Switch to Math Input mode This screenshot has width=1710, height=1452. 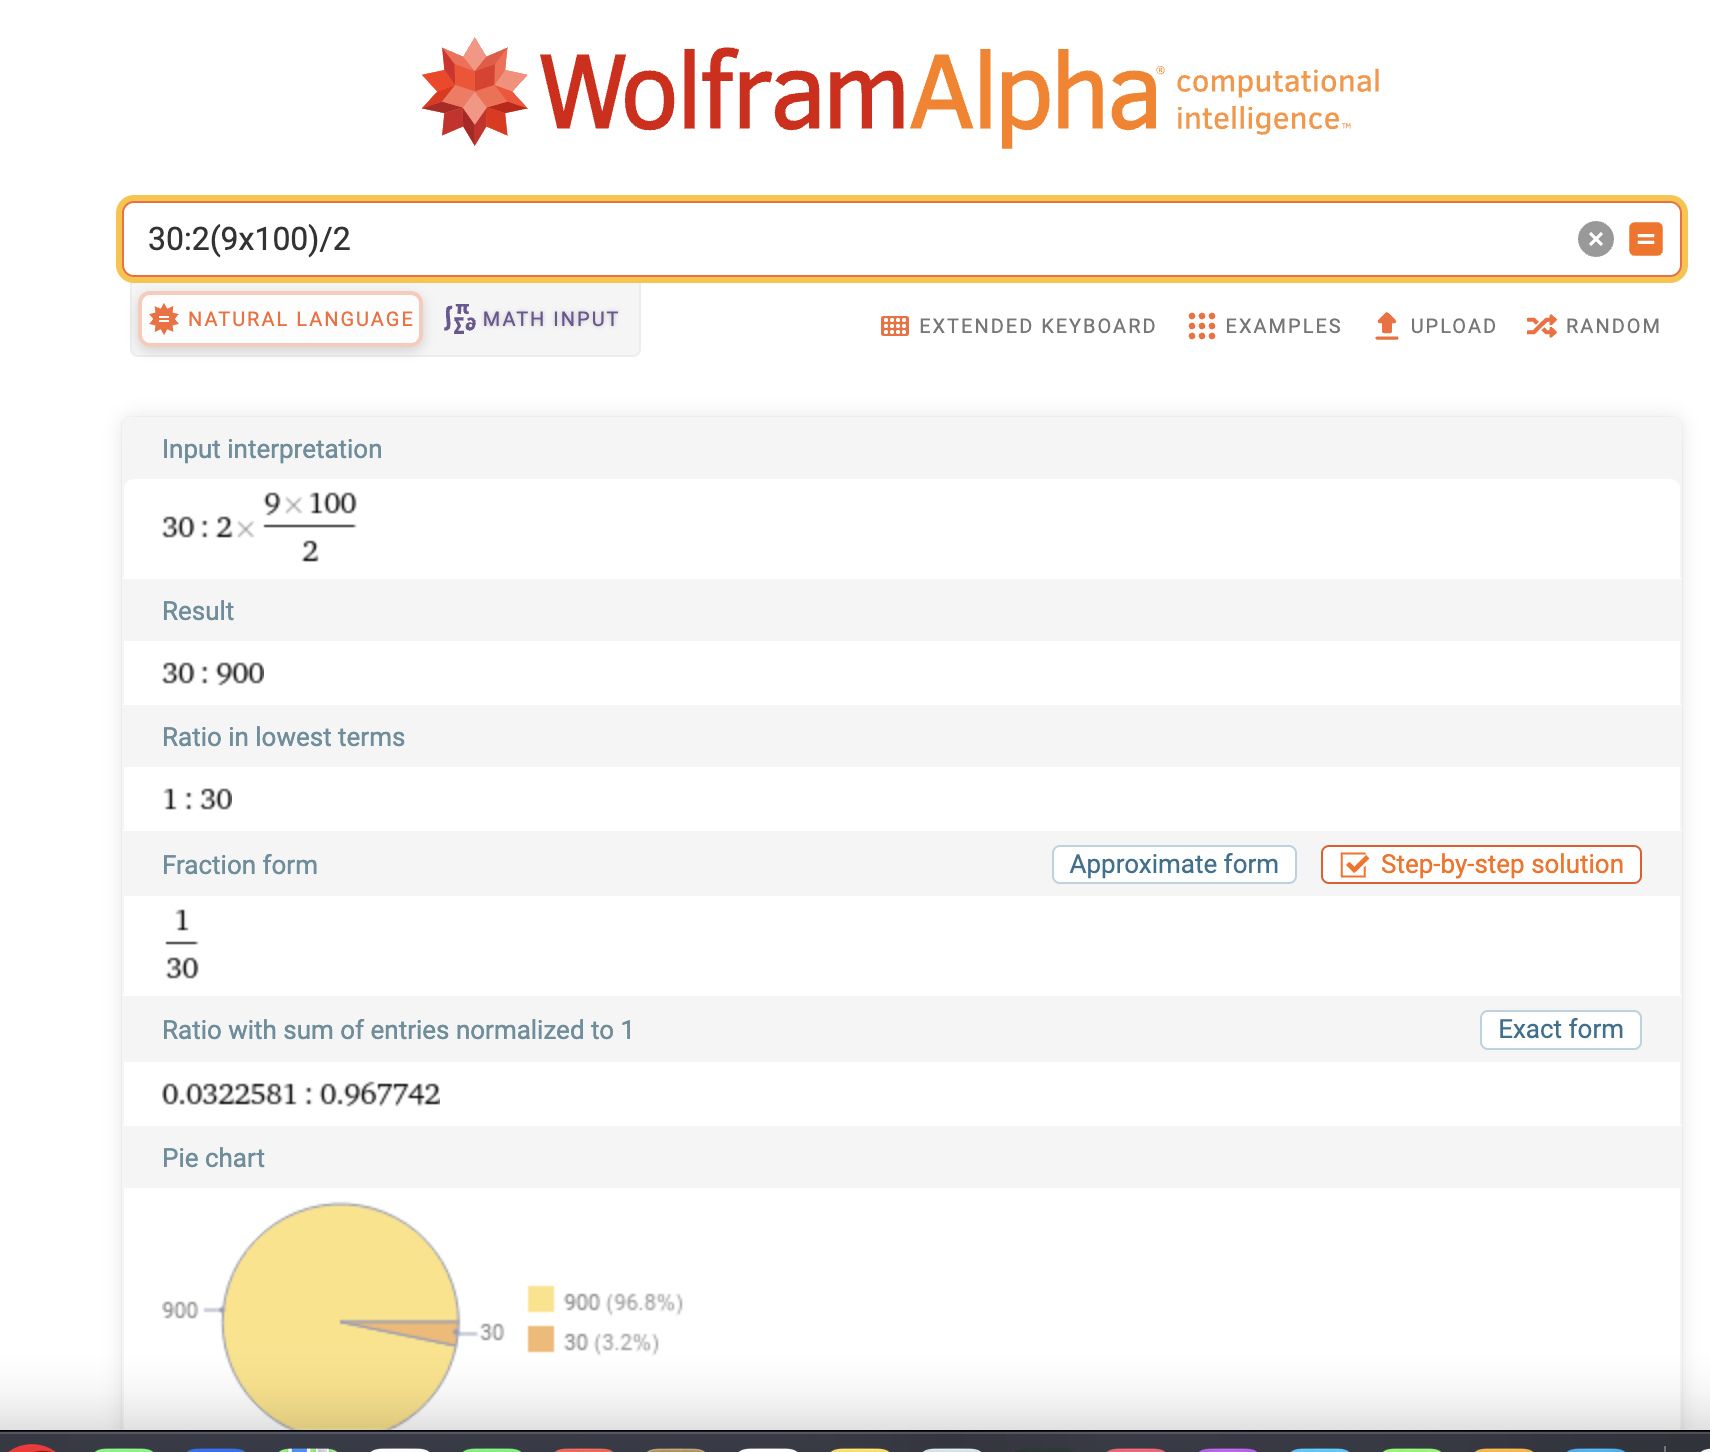pos(532,319)
